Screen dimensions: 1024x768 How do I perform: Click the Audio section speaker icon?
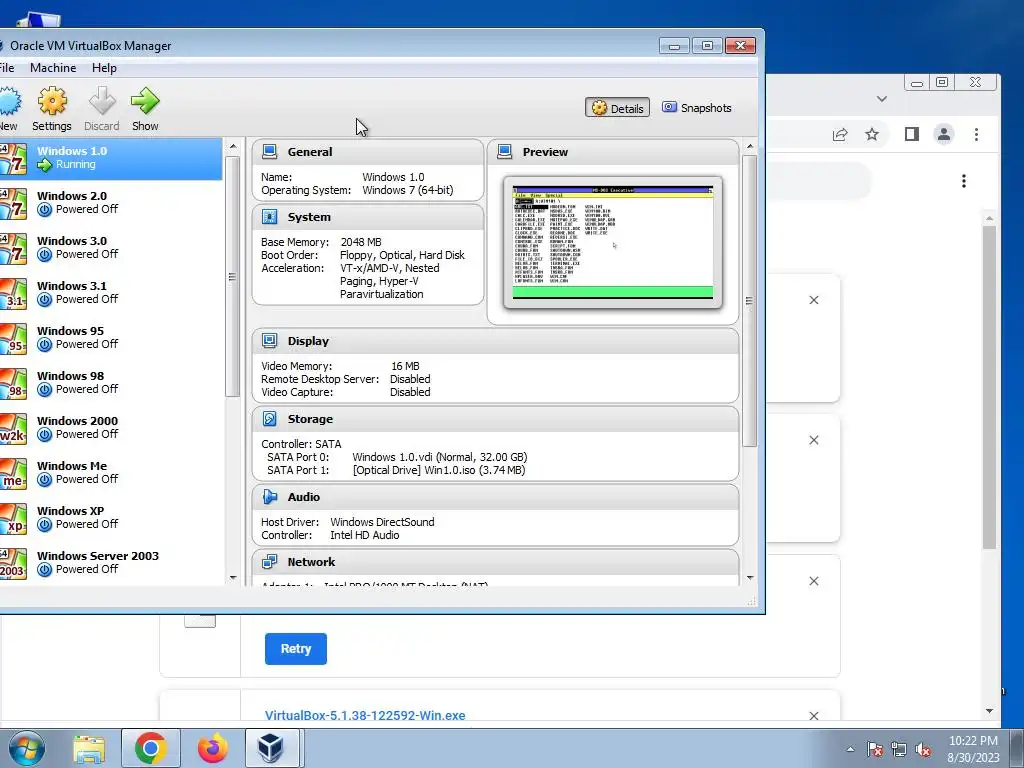click(269, 497)
